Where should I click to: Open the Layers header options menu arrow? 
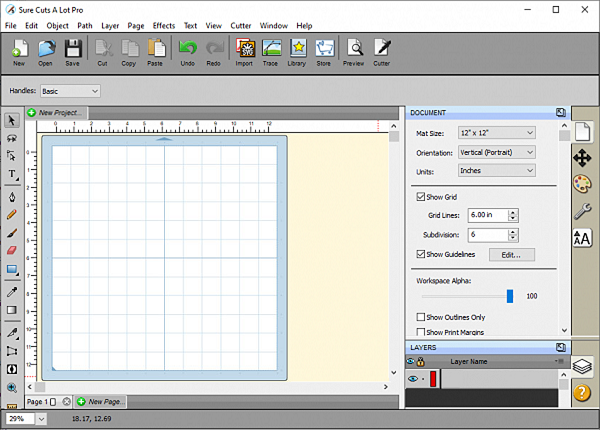point(559,361)
